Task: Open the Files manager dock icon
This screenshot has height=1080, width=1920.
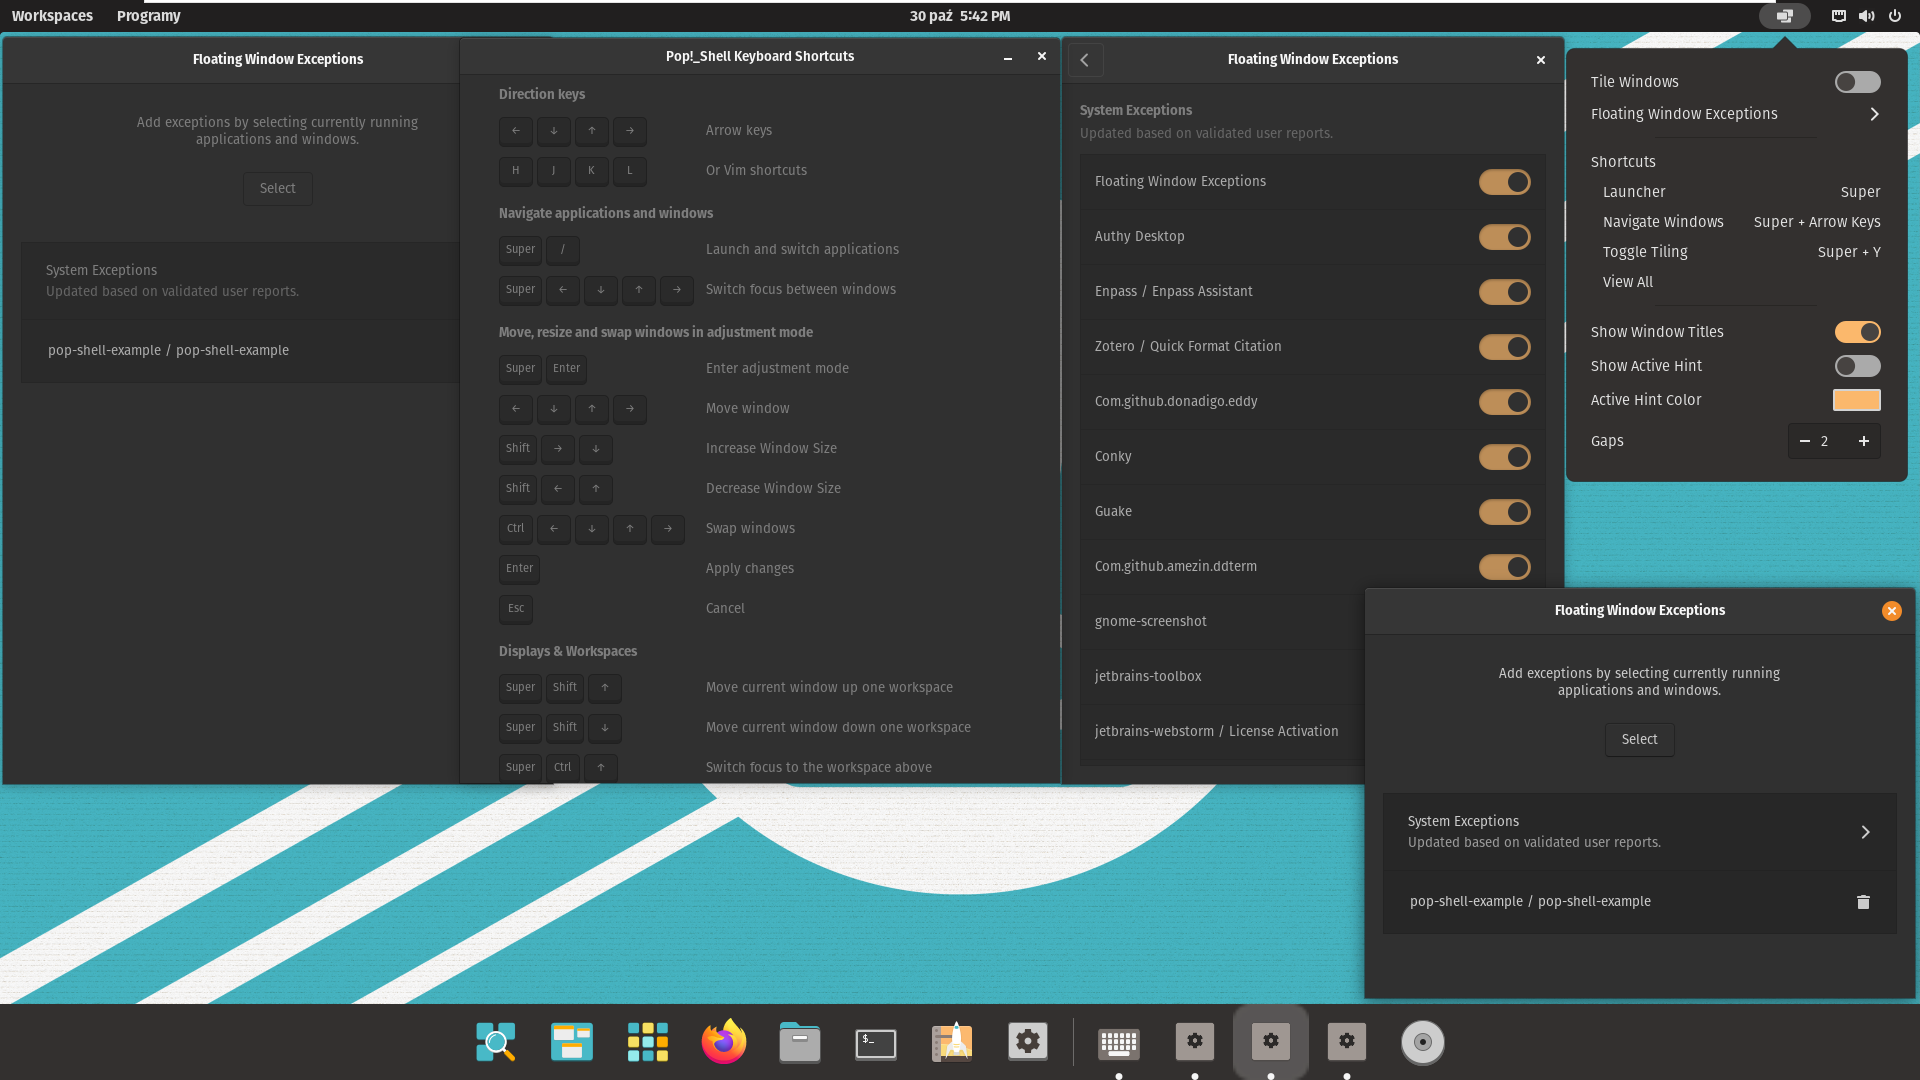Action: pos(799,1042)
